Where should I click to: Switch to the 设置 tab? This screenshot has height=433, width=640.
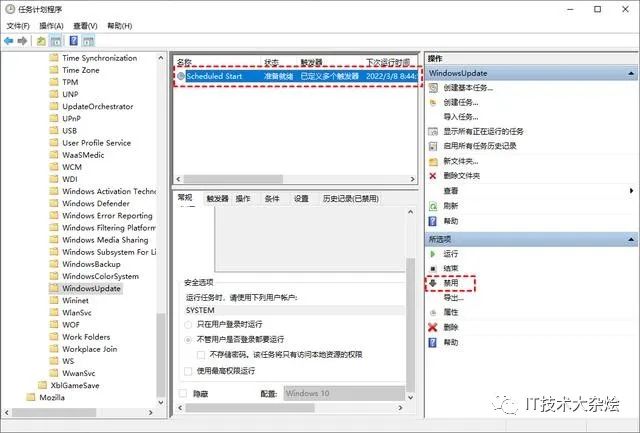(x=301, y=199)
